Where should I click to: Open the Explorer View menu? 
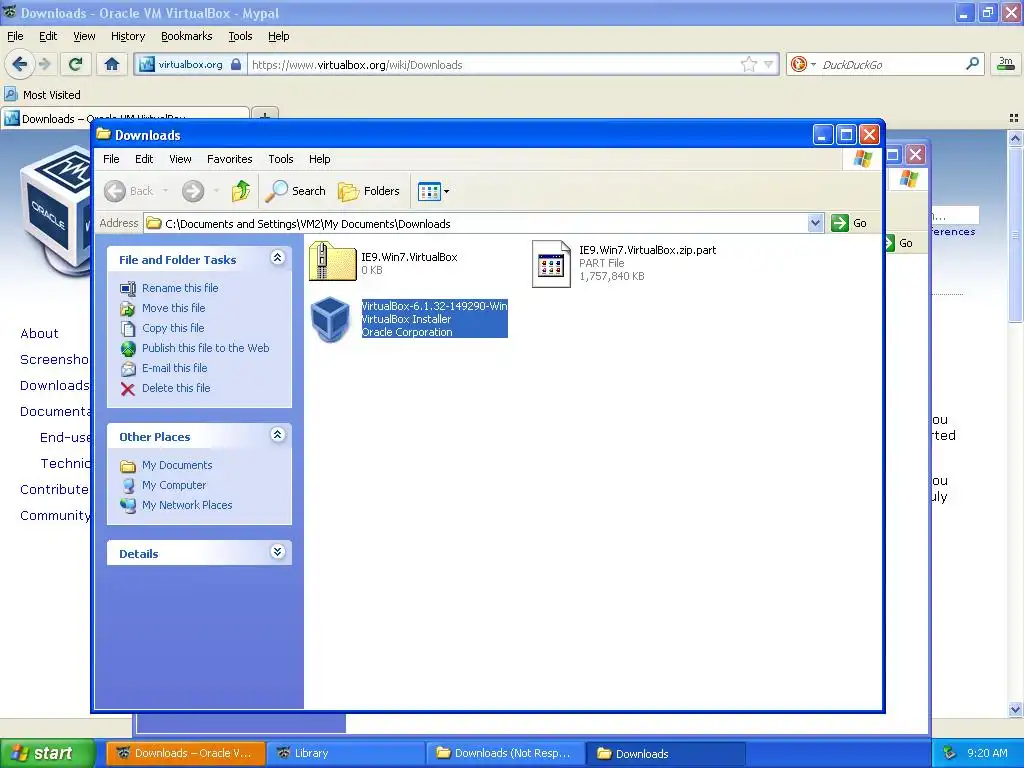(180, 159)
